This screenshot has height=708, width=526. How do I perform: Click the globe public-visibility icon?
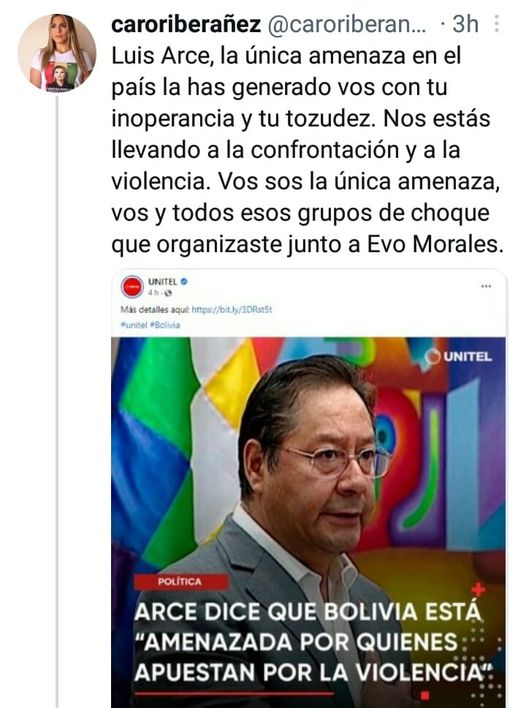[168, 293]
